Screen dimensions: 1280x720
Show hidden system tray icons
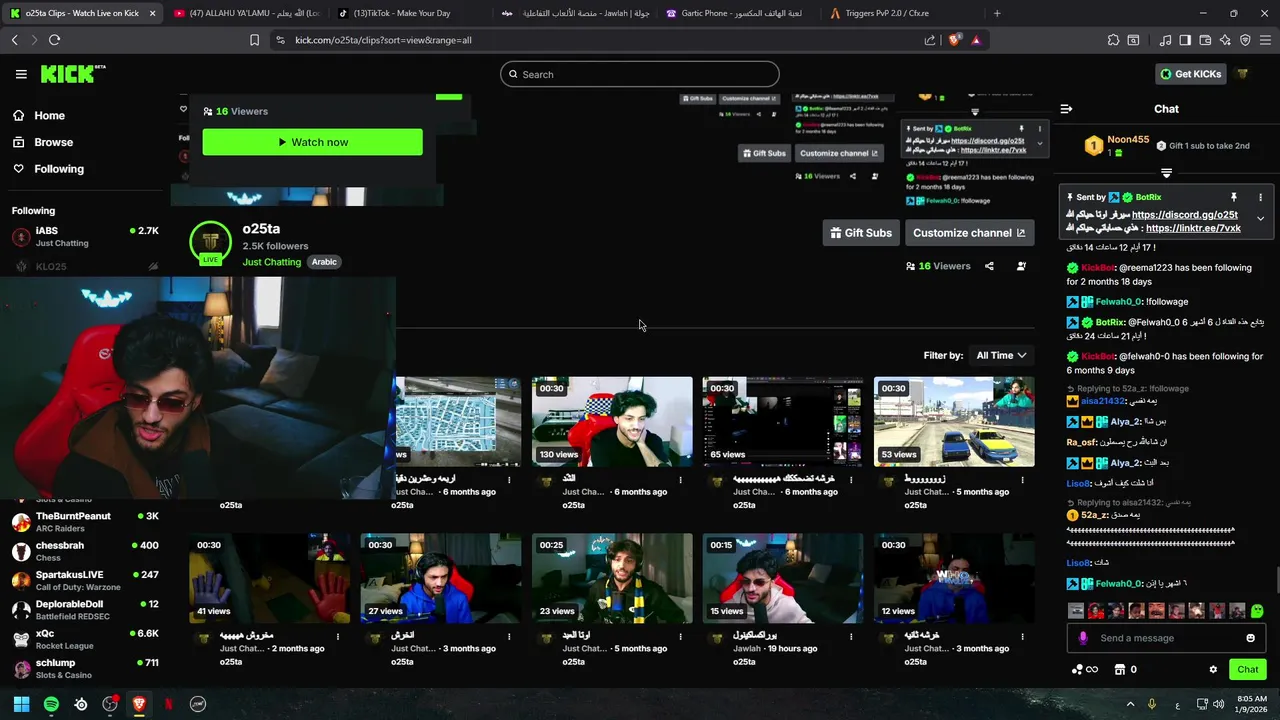pyautogui.click(x=1131, y=704)
